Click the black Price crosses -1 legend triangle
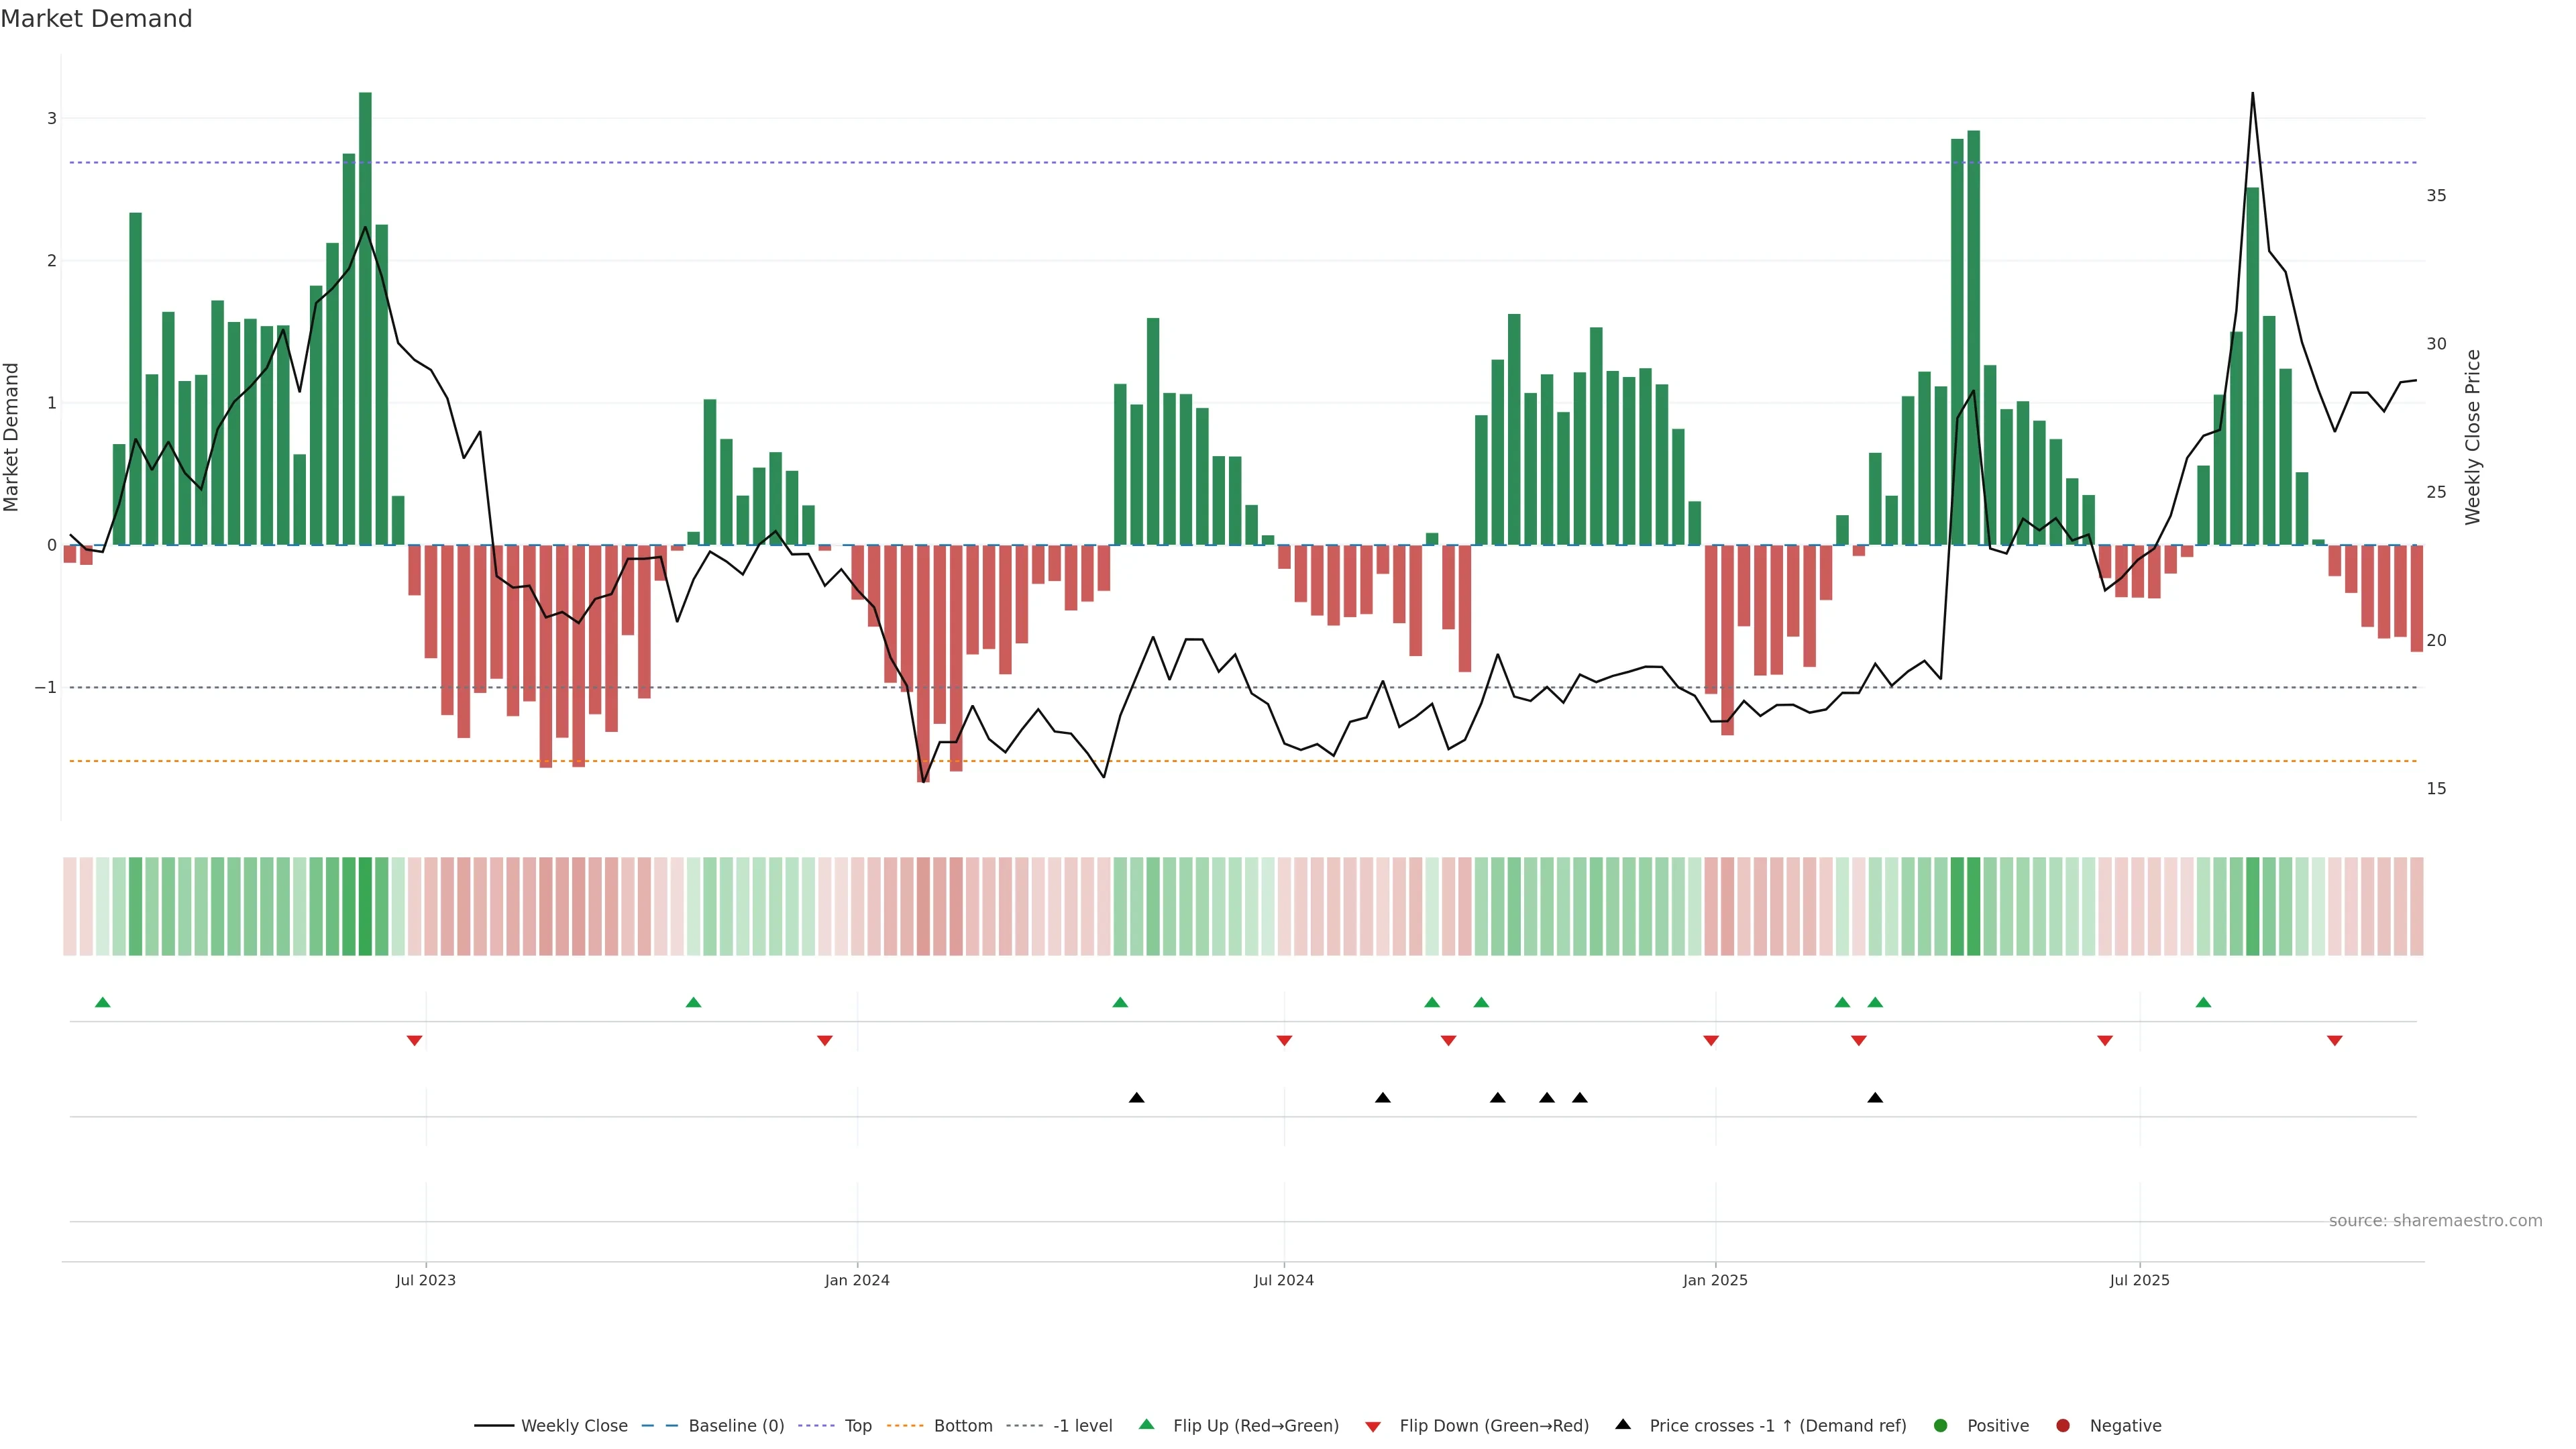The image size is (2576, 1449). point(1623,1424)
